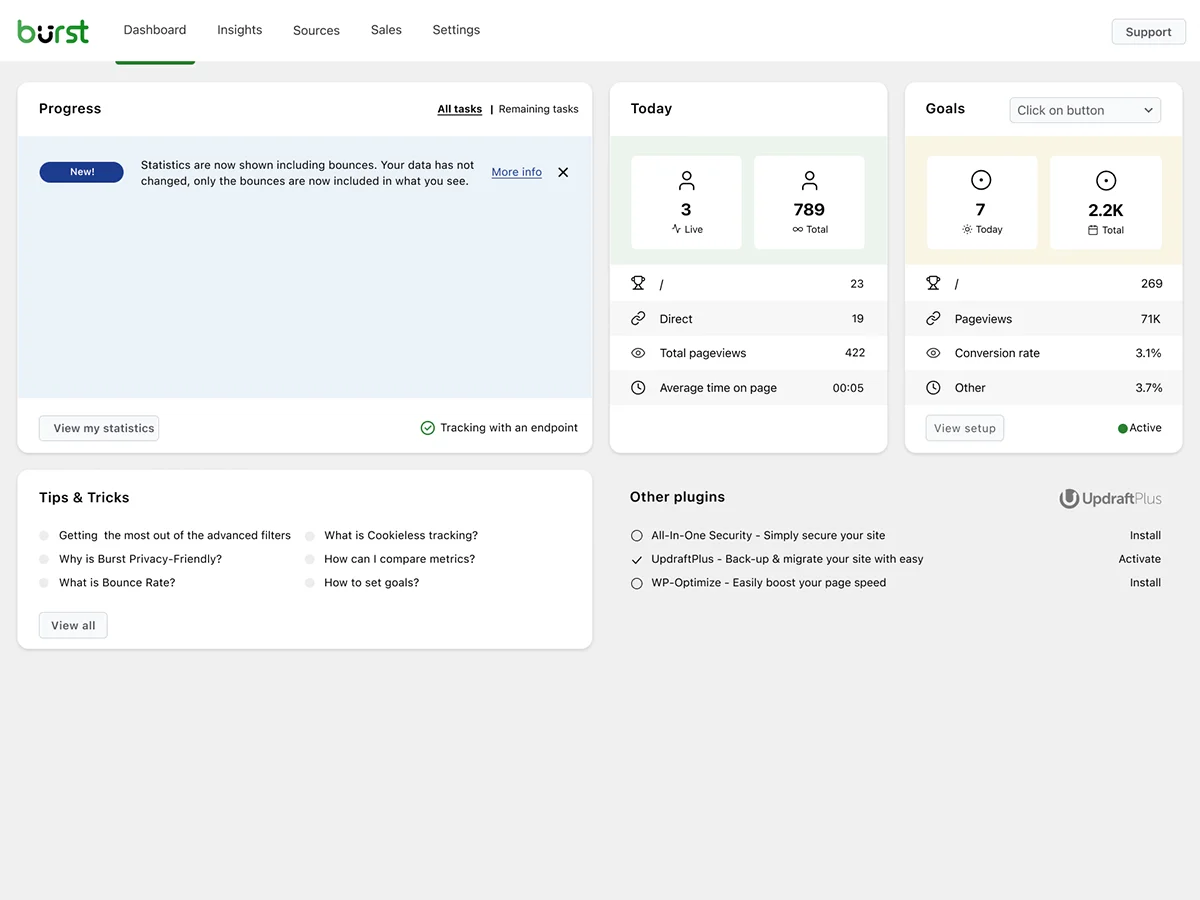
Task: Click the infinity Total icon
Action: 798,229
